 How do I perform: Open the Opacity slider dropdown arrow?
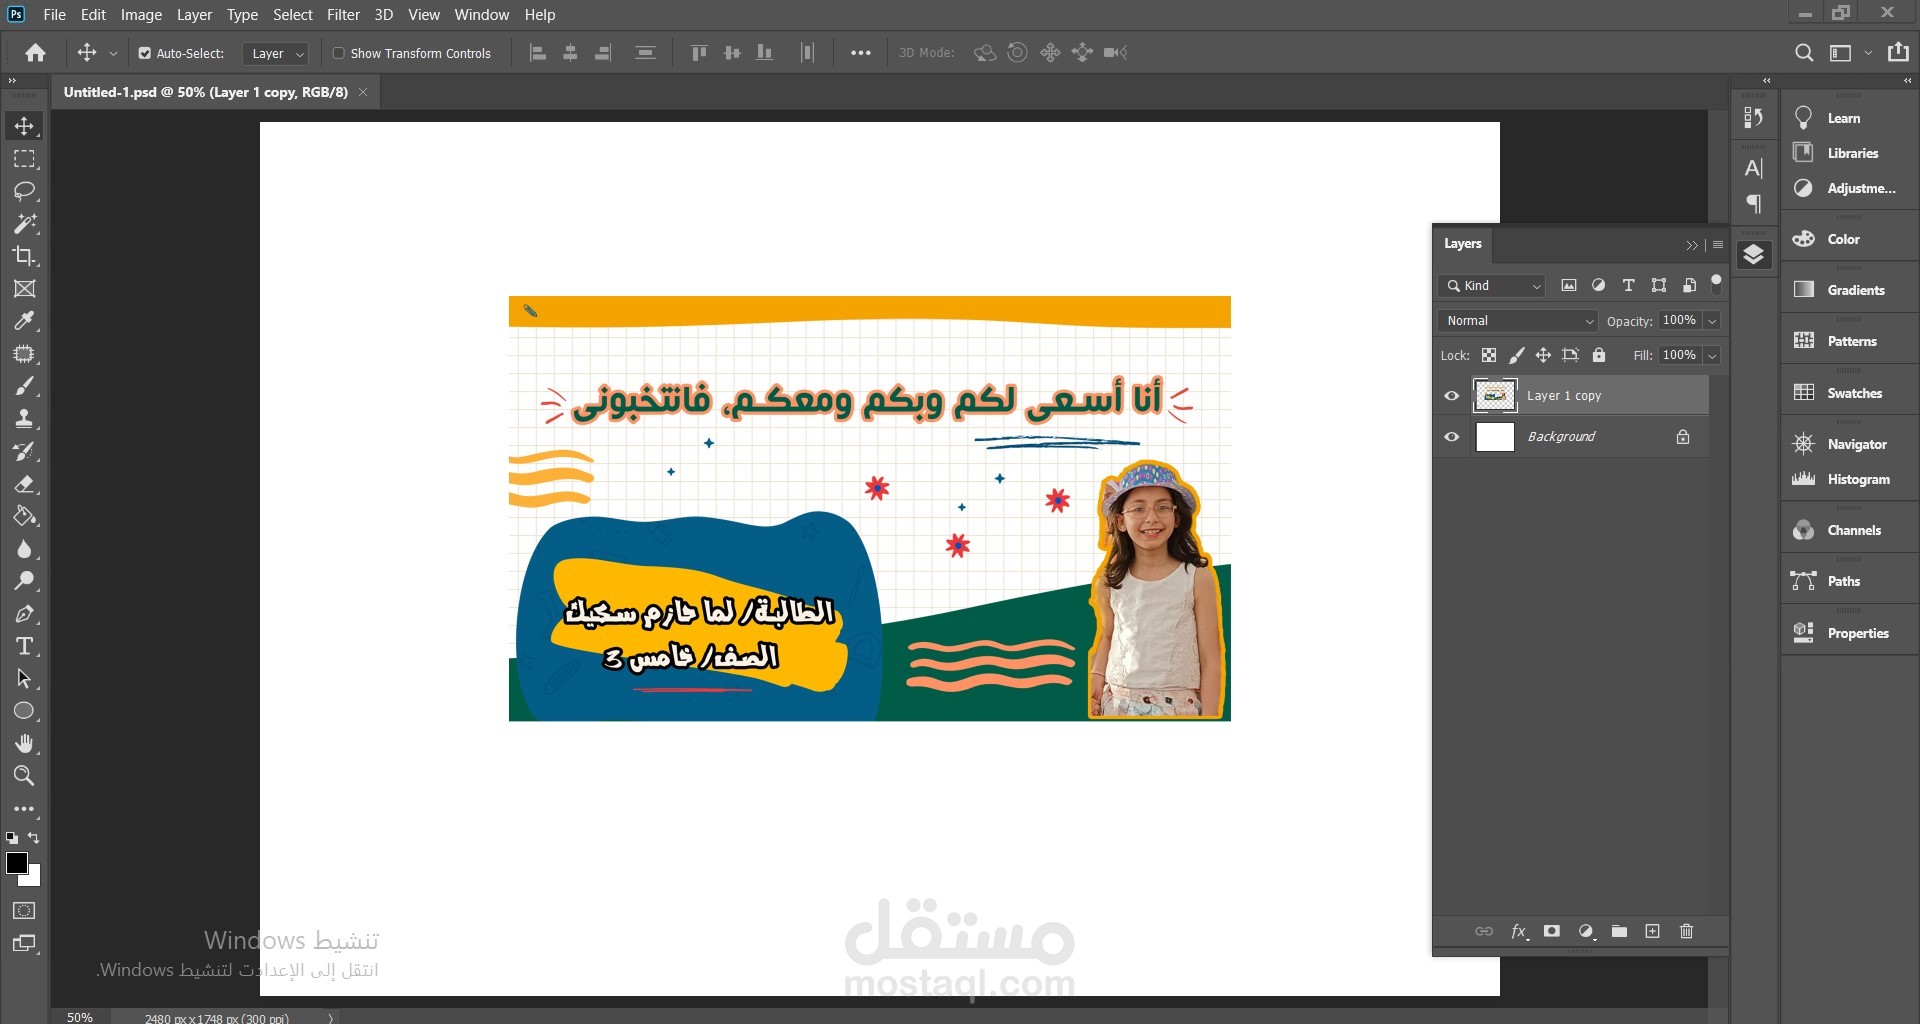(1712, 321)
